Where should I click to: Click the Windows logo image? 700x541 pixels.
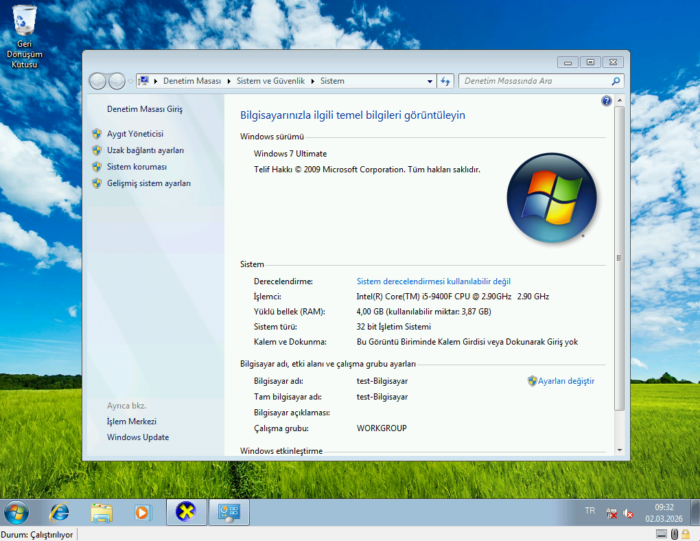(552, 198)
